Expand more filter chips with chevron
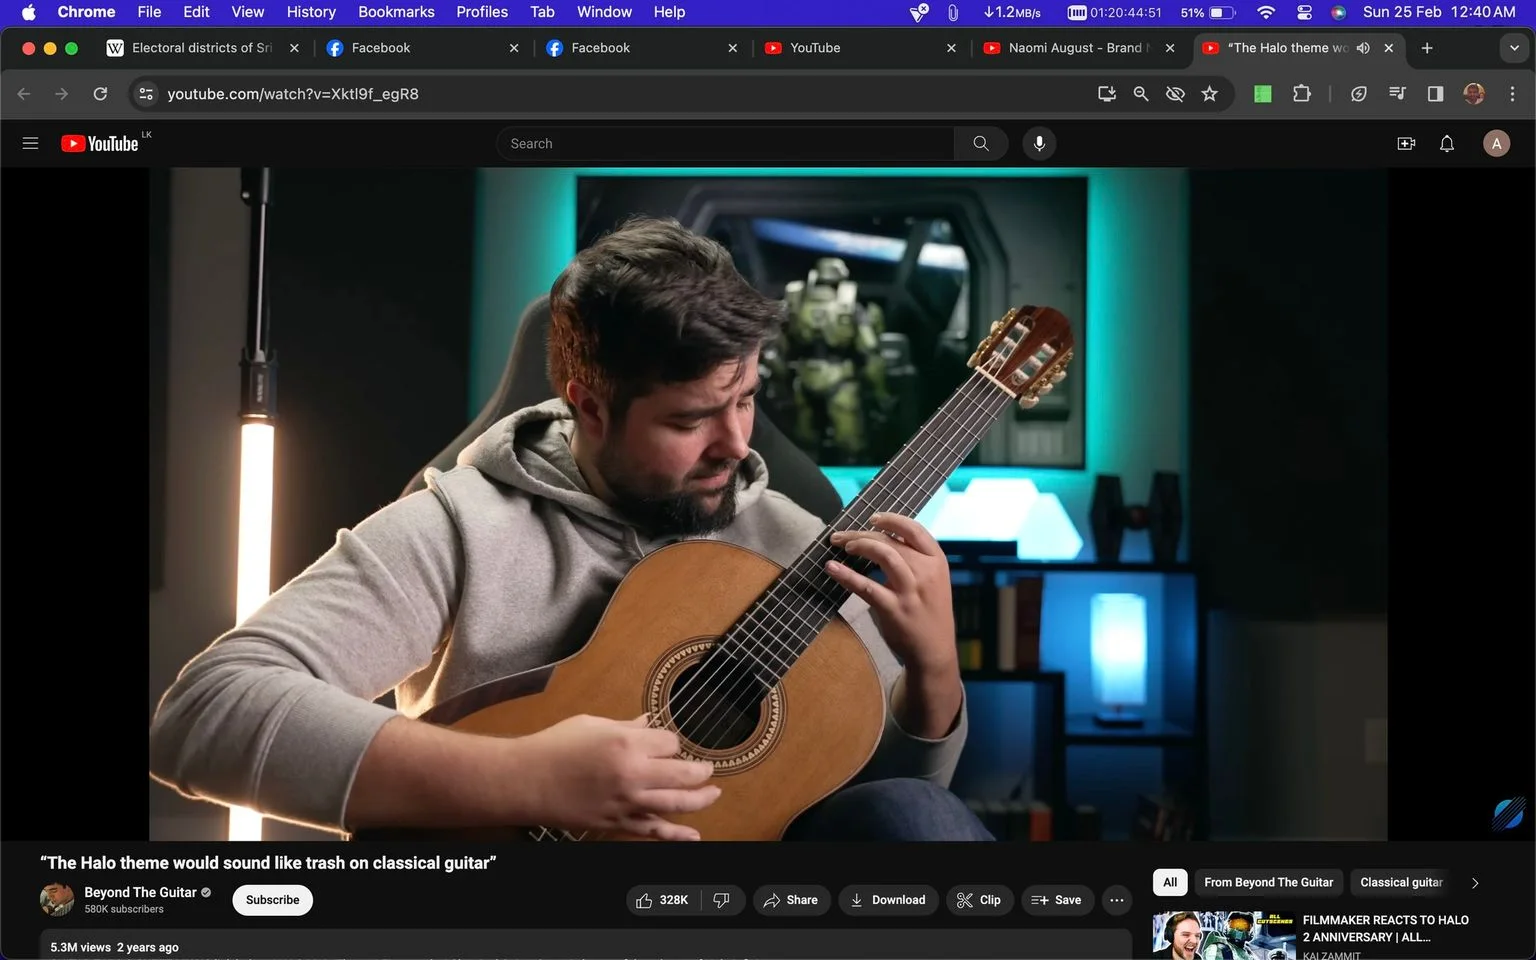The image size is (1536, 960). click(1475, 883)
